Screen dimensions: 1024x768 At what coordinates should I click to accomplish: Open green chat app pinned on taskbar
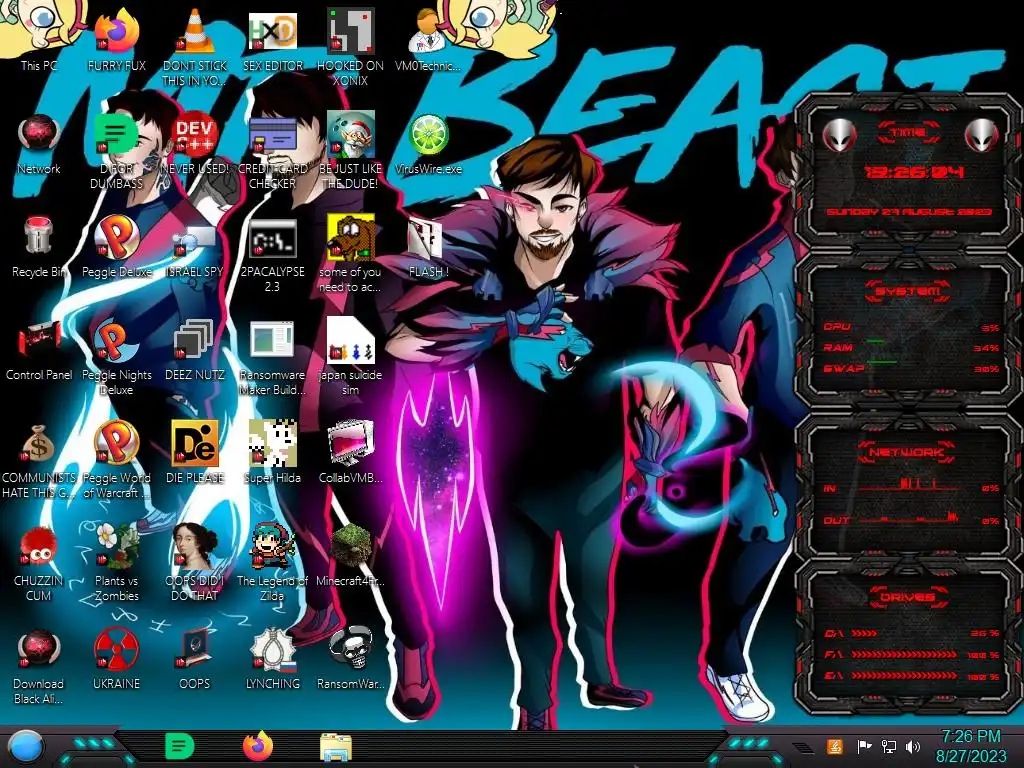tap(180, 746)
